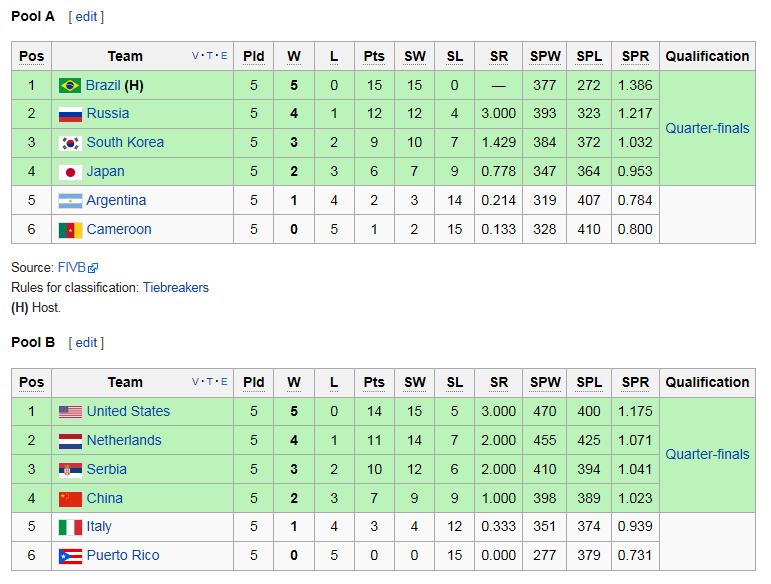Image resolution: width=771 pixels, height=584 pixels.
Task: Click the Russia team link
Action: point(107,114)
